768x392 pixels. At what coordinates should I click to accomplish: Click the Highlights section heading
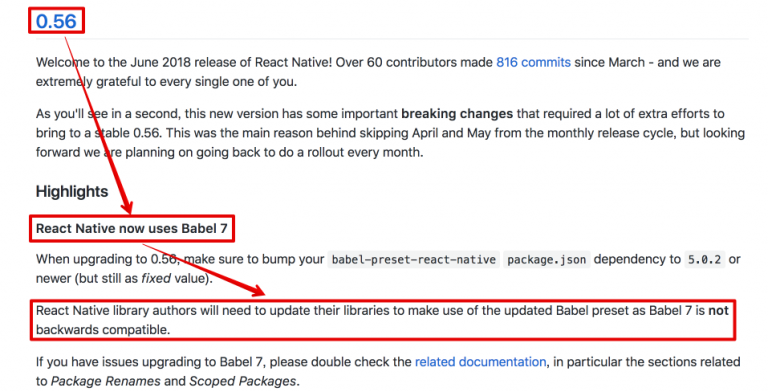point(72,192)
